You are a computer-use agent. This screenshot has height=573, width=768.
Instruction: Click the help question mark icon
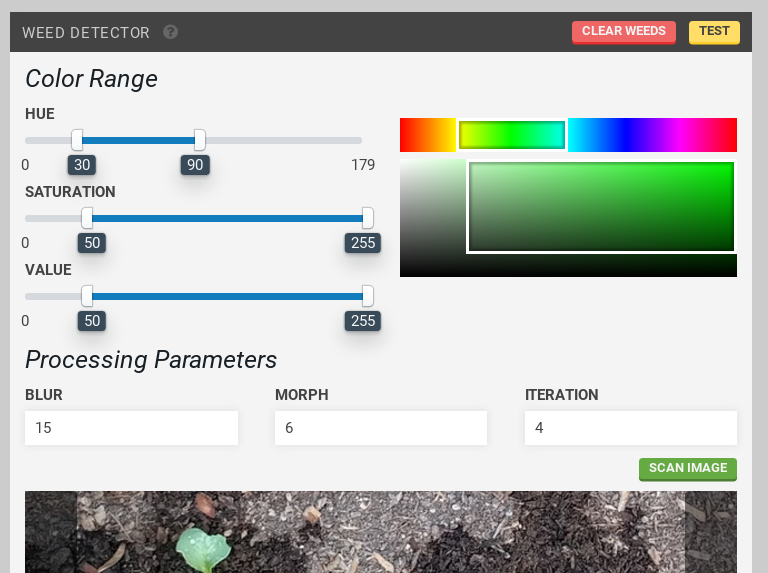(171, 32)
